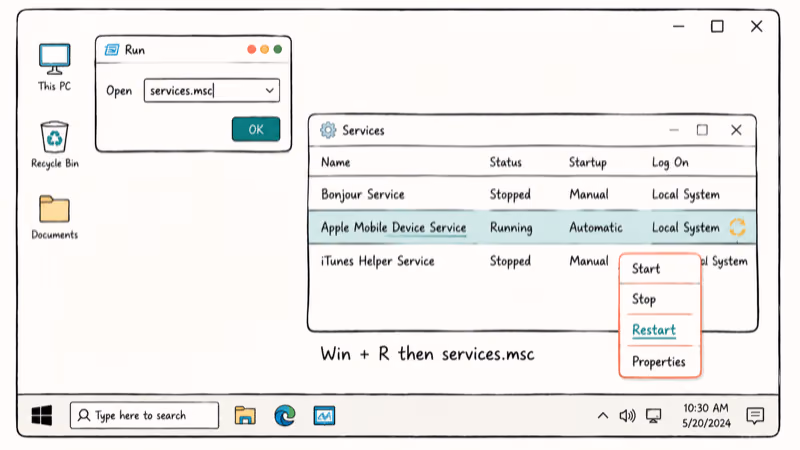
Task: Expand the Open combo box dropdown arrow
Action: (x=269, y=90)
